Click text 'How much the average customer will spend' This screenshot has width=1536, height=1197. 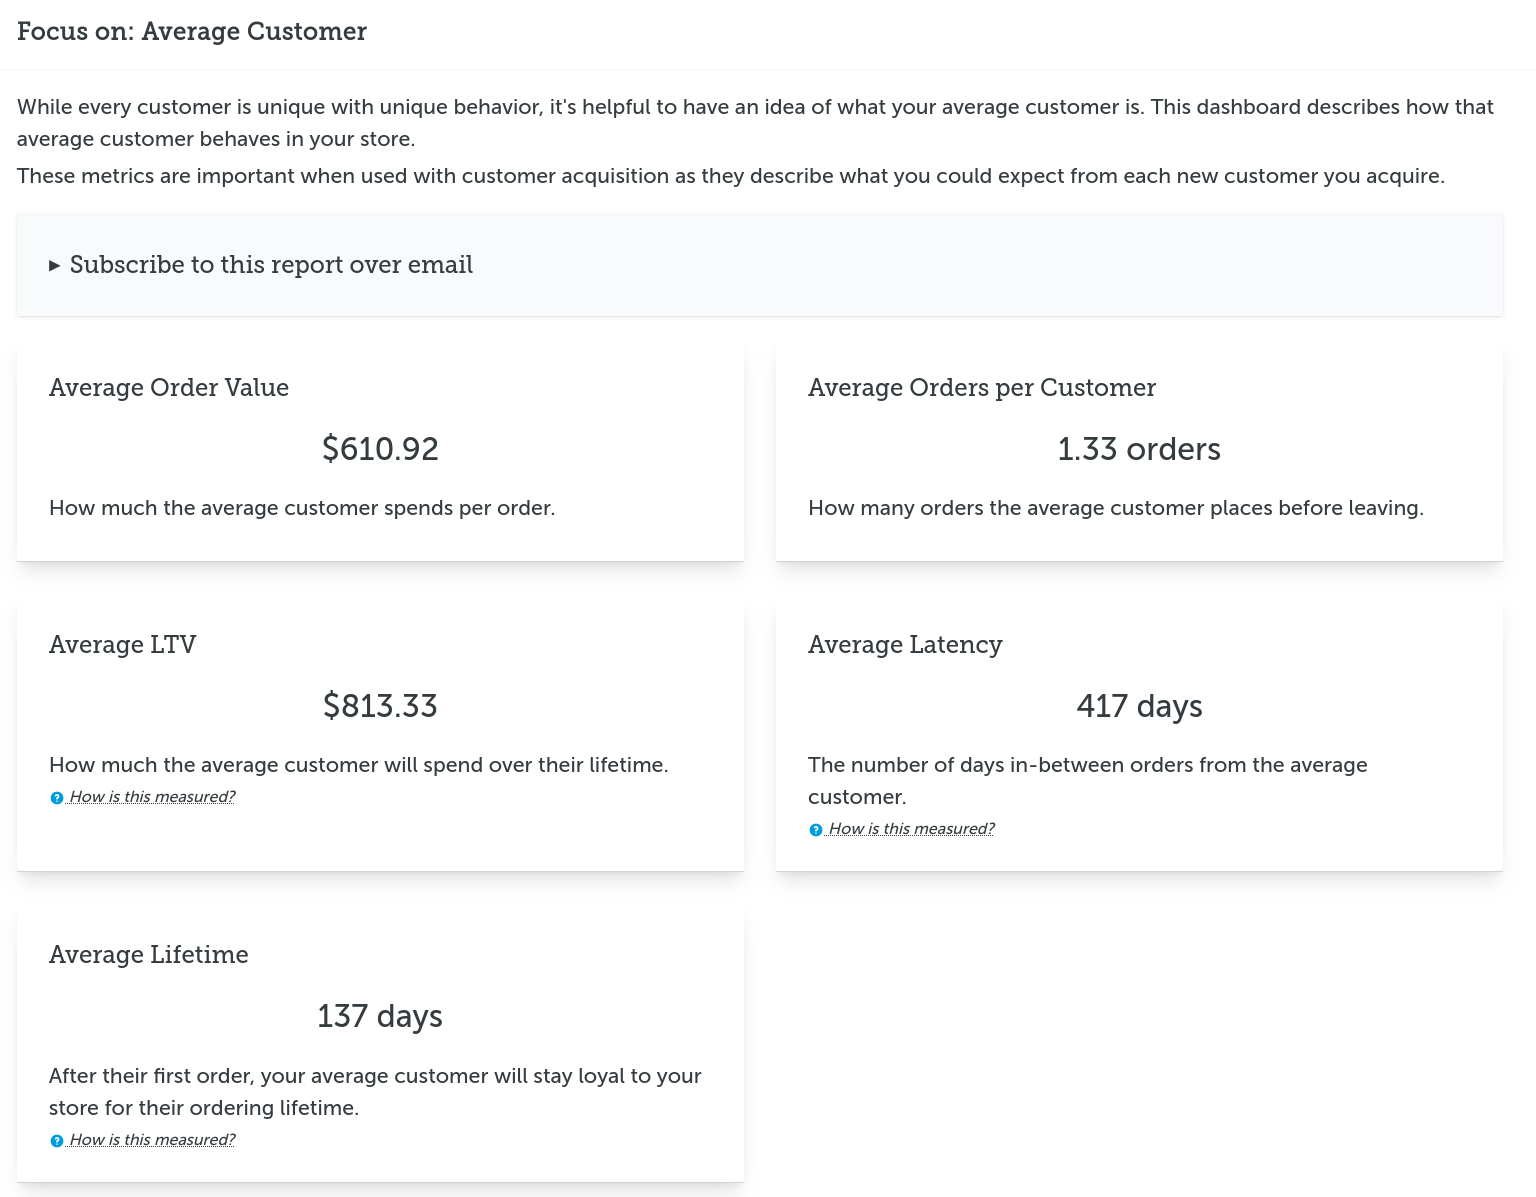[x=270, y=765]
